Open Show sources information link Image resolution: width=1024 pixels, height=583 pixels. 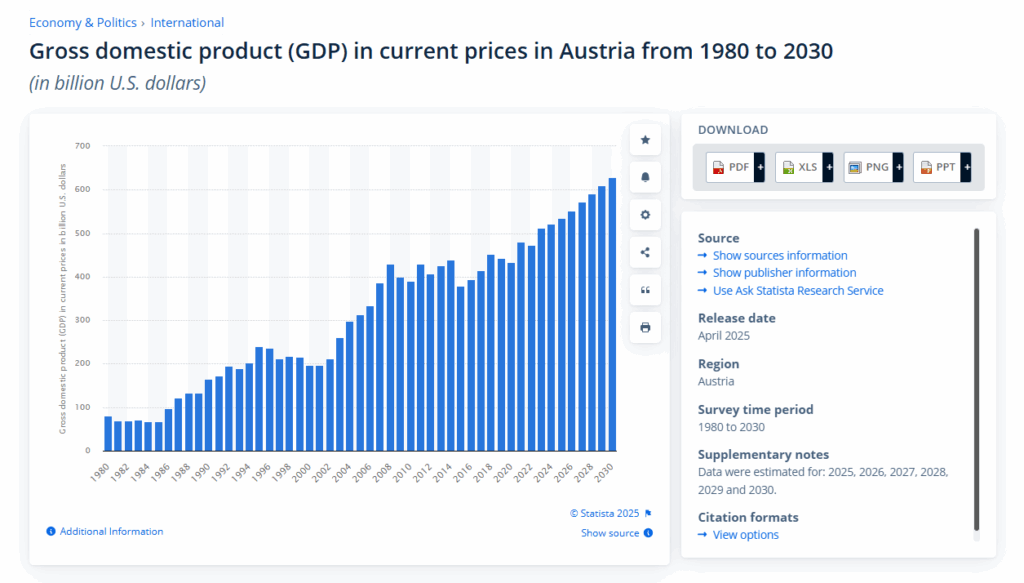coord(780,255)
